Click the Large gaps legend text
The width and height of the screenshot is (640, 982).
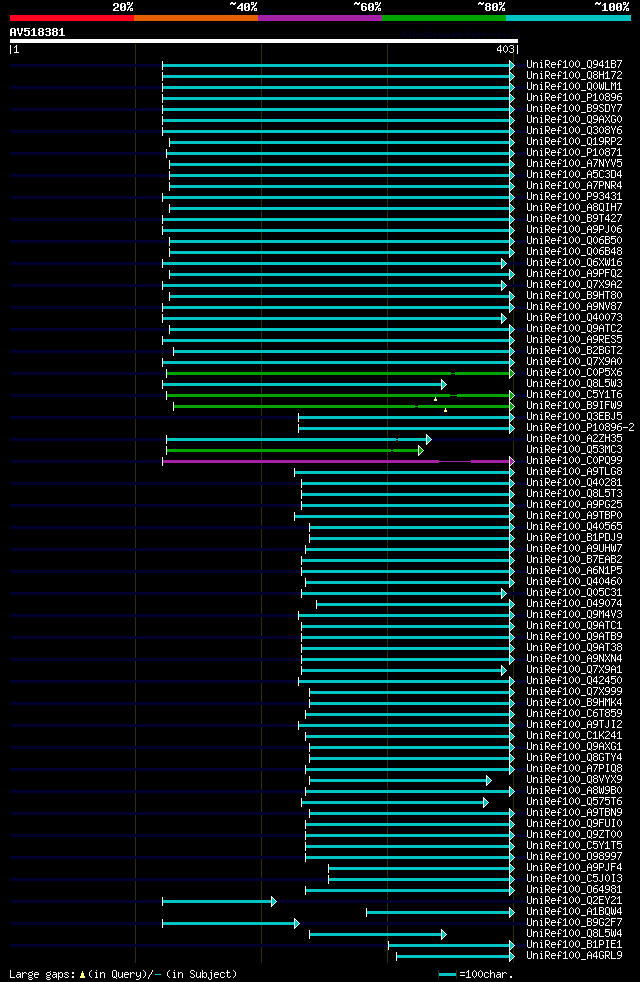pyautogui.click(x=123, y=974)
